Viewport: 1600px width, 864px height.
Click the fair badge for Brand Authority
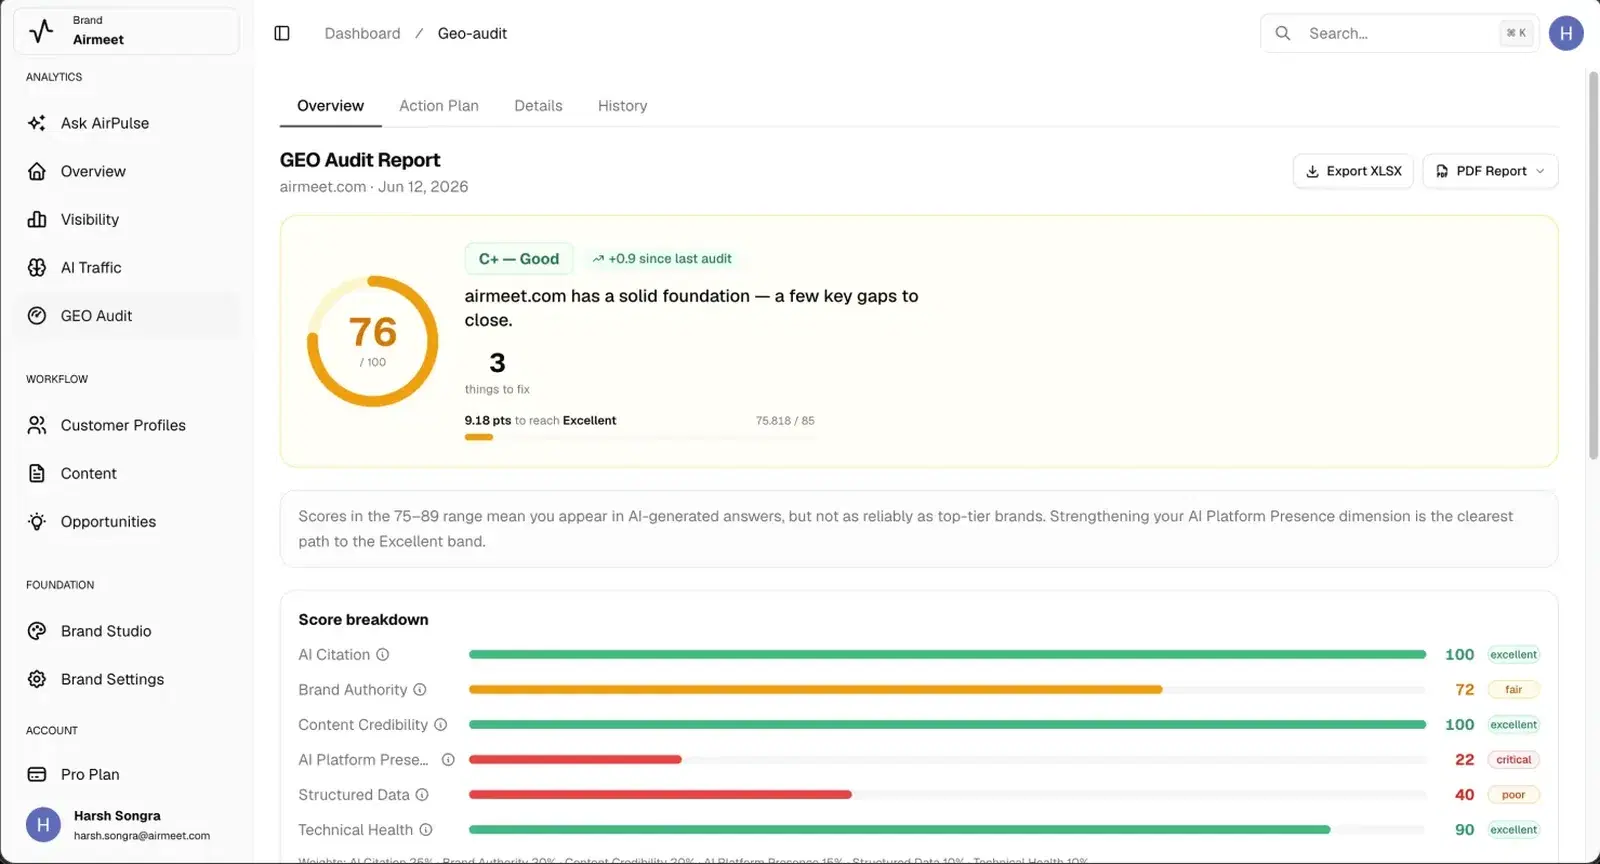1514,690
